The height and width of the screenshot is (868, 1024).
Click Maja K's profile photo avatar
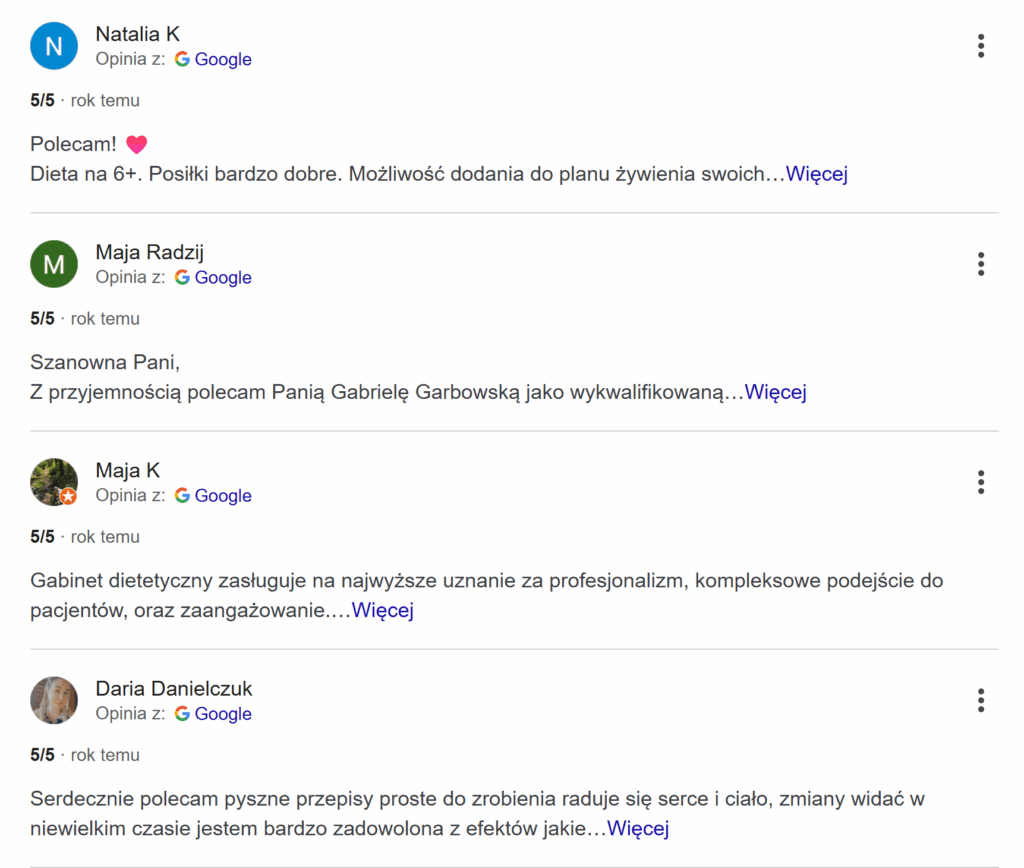(54, 482)
